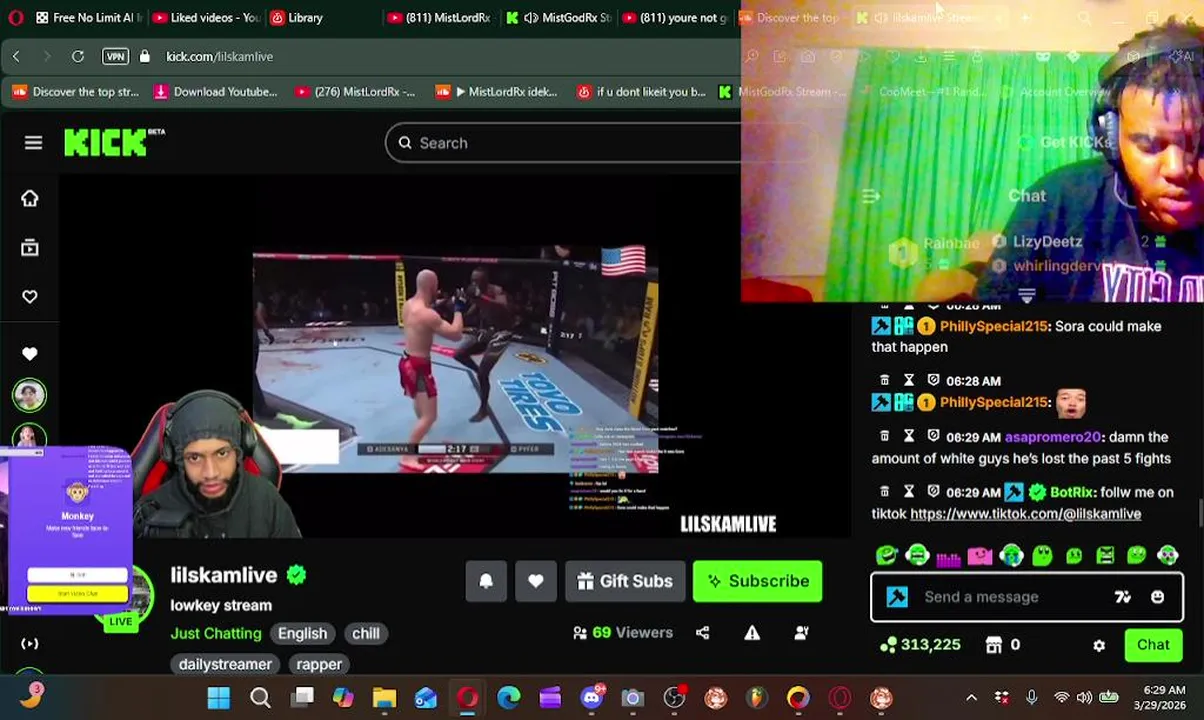This screenshot has height=720, width=1204.
Task: Pick the pink square emote in the emote row
Action: coord(980,555)
